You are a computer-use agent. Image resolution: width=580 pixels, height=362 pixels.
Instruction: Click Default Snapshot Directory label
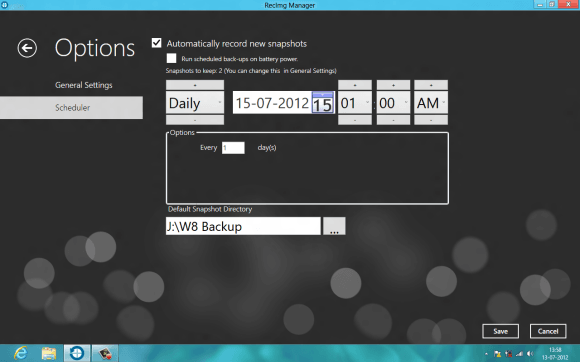coord(210,209)
